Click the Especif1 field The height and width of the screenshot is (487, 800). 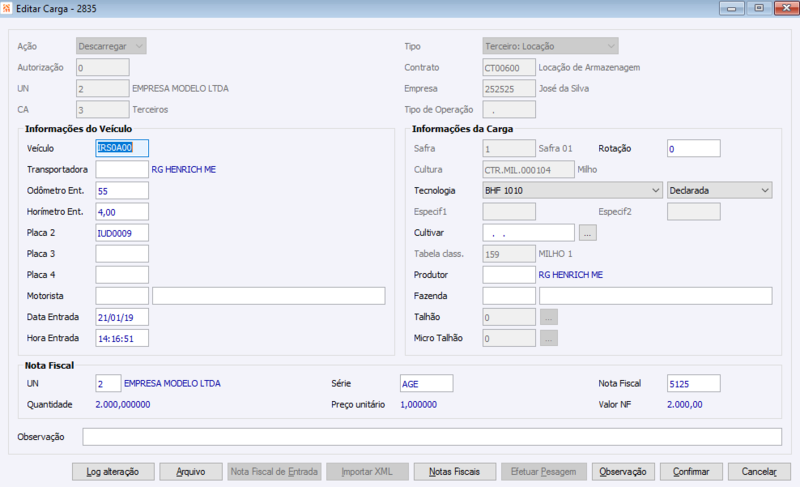point(509,212)
